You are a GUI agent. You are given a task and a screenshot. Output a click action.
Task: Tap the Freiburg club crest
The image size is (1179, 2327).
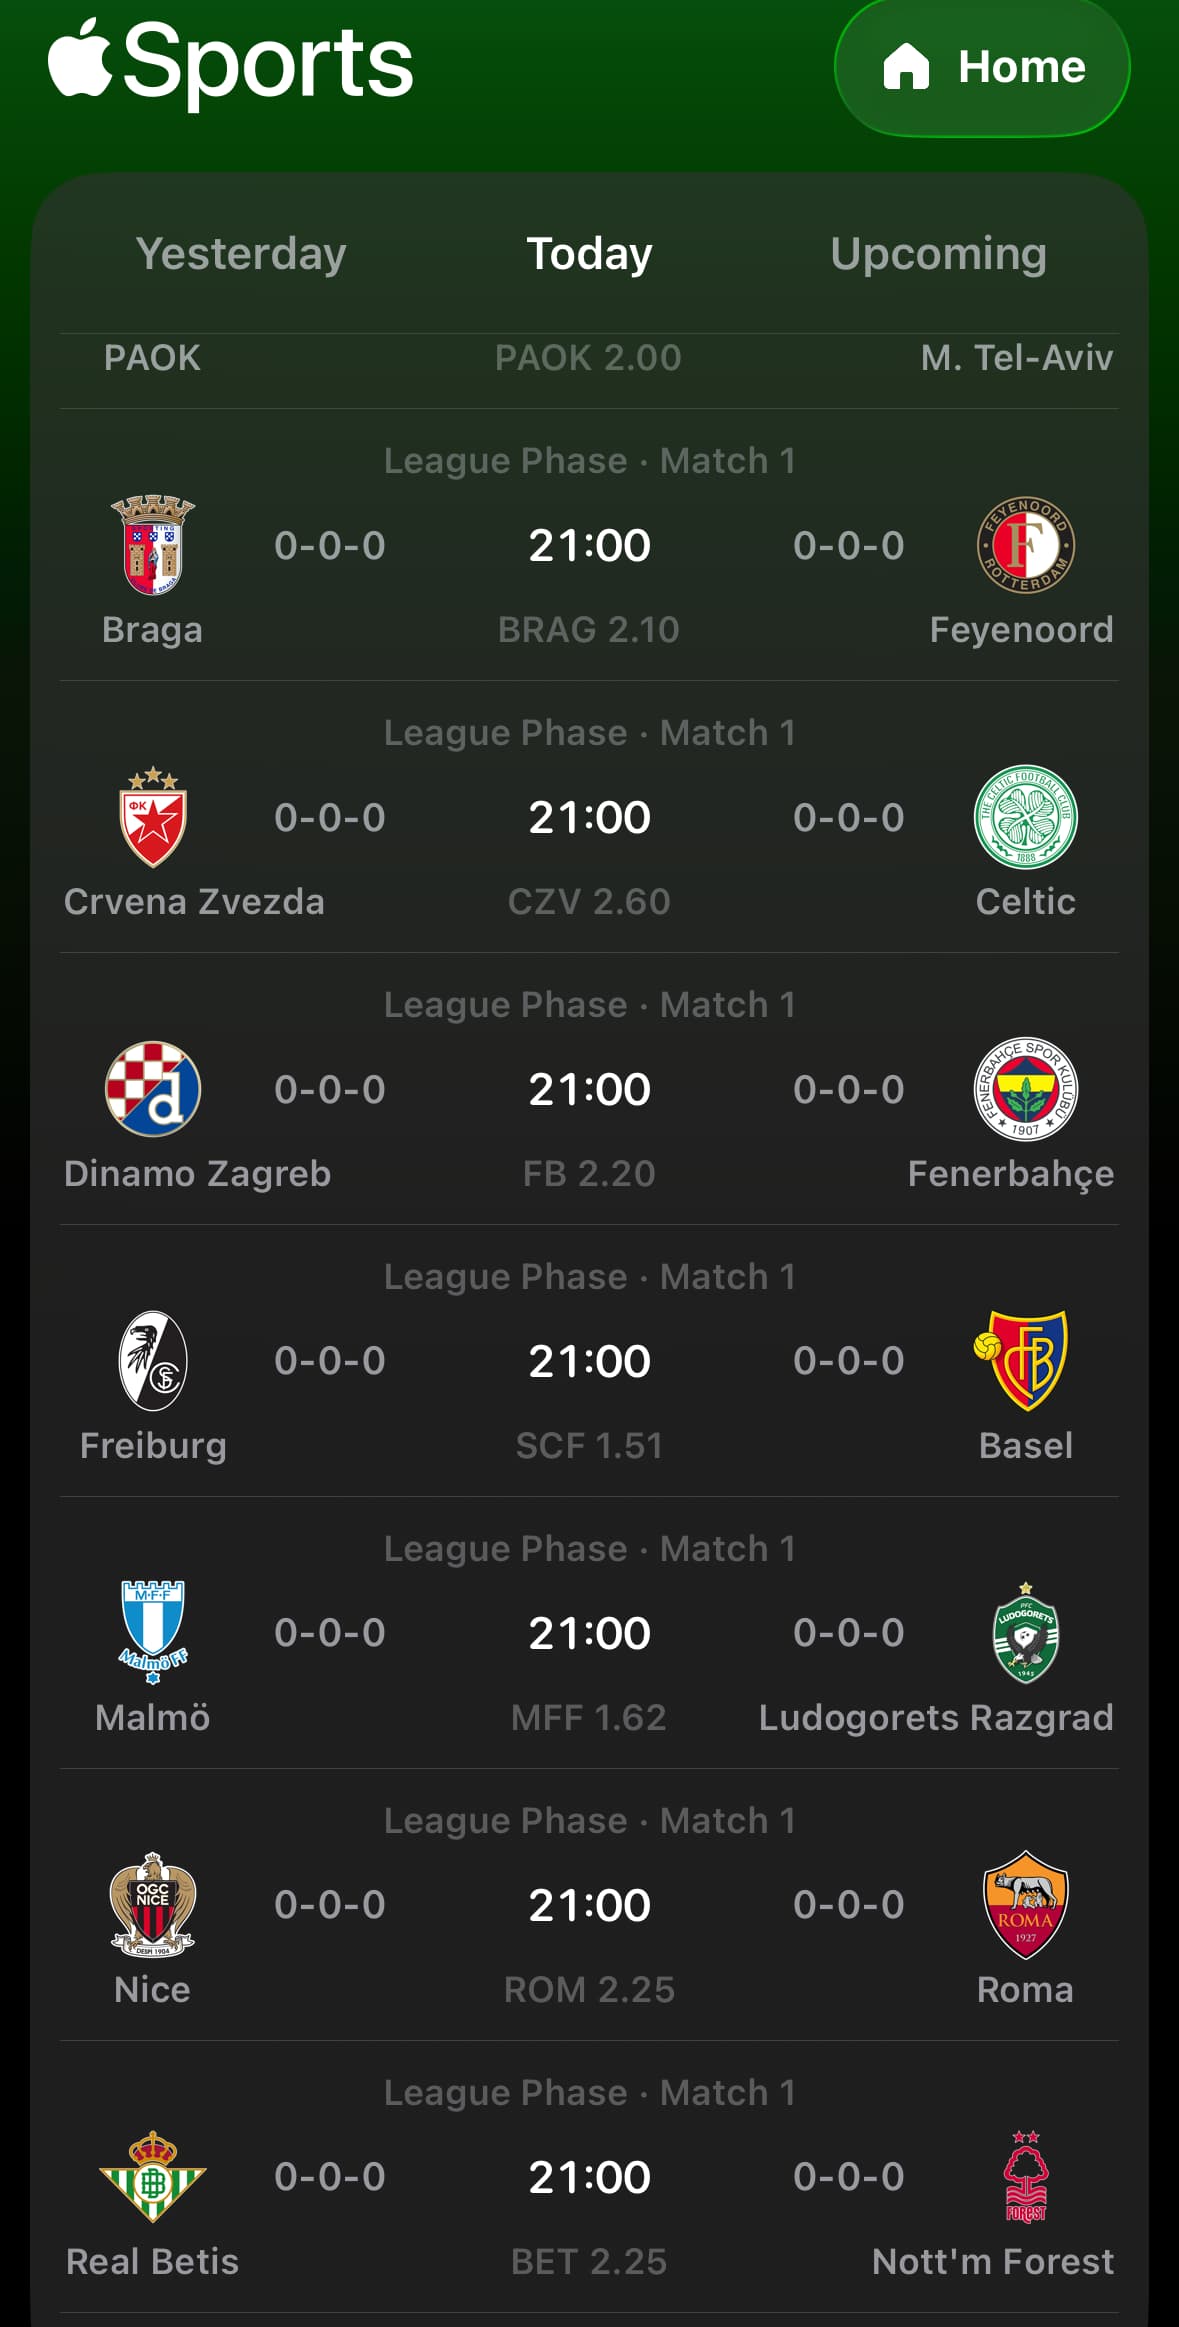click(x=153, y=1361)
